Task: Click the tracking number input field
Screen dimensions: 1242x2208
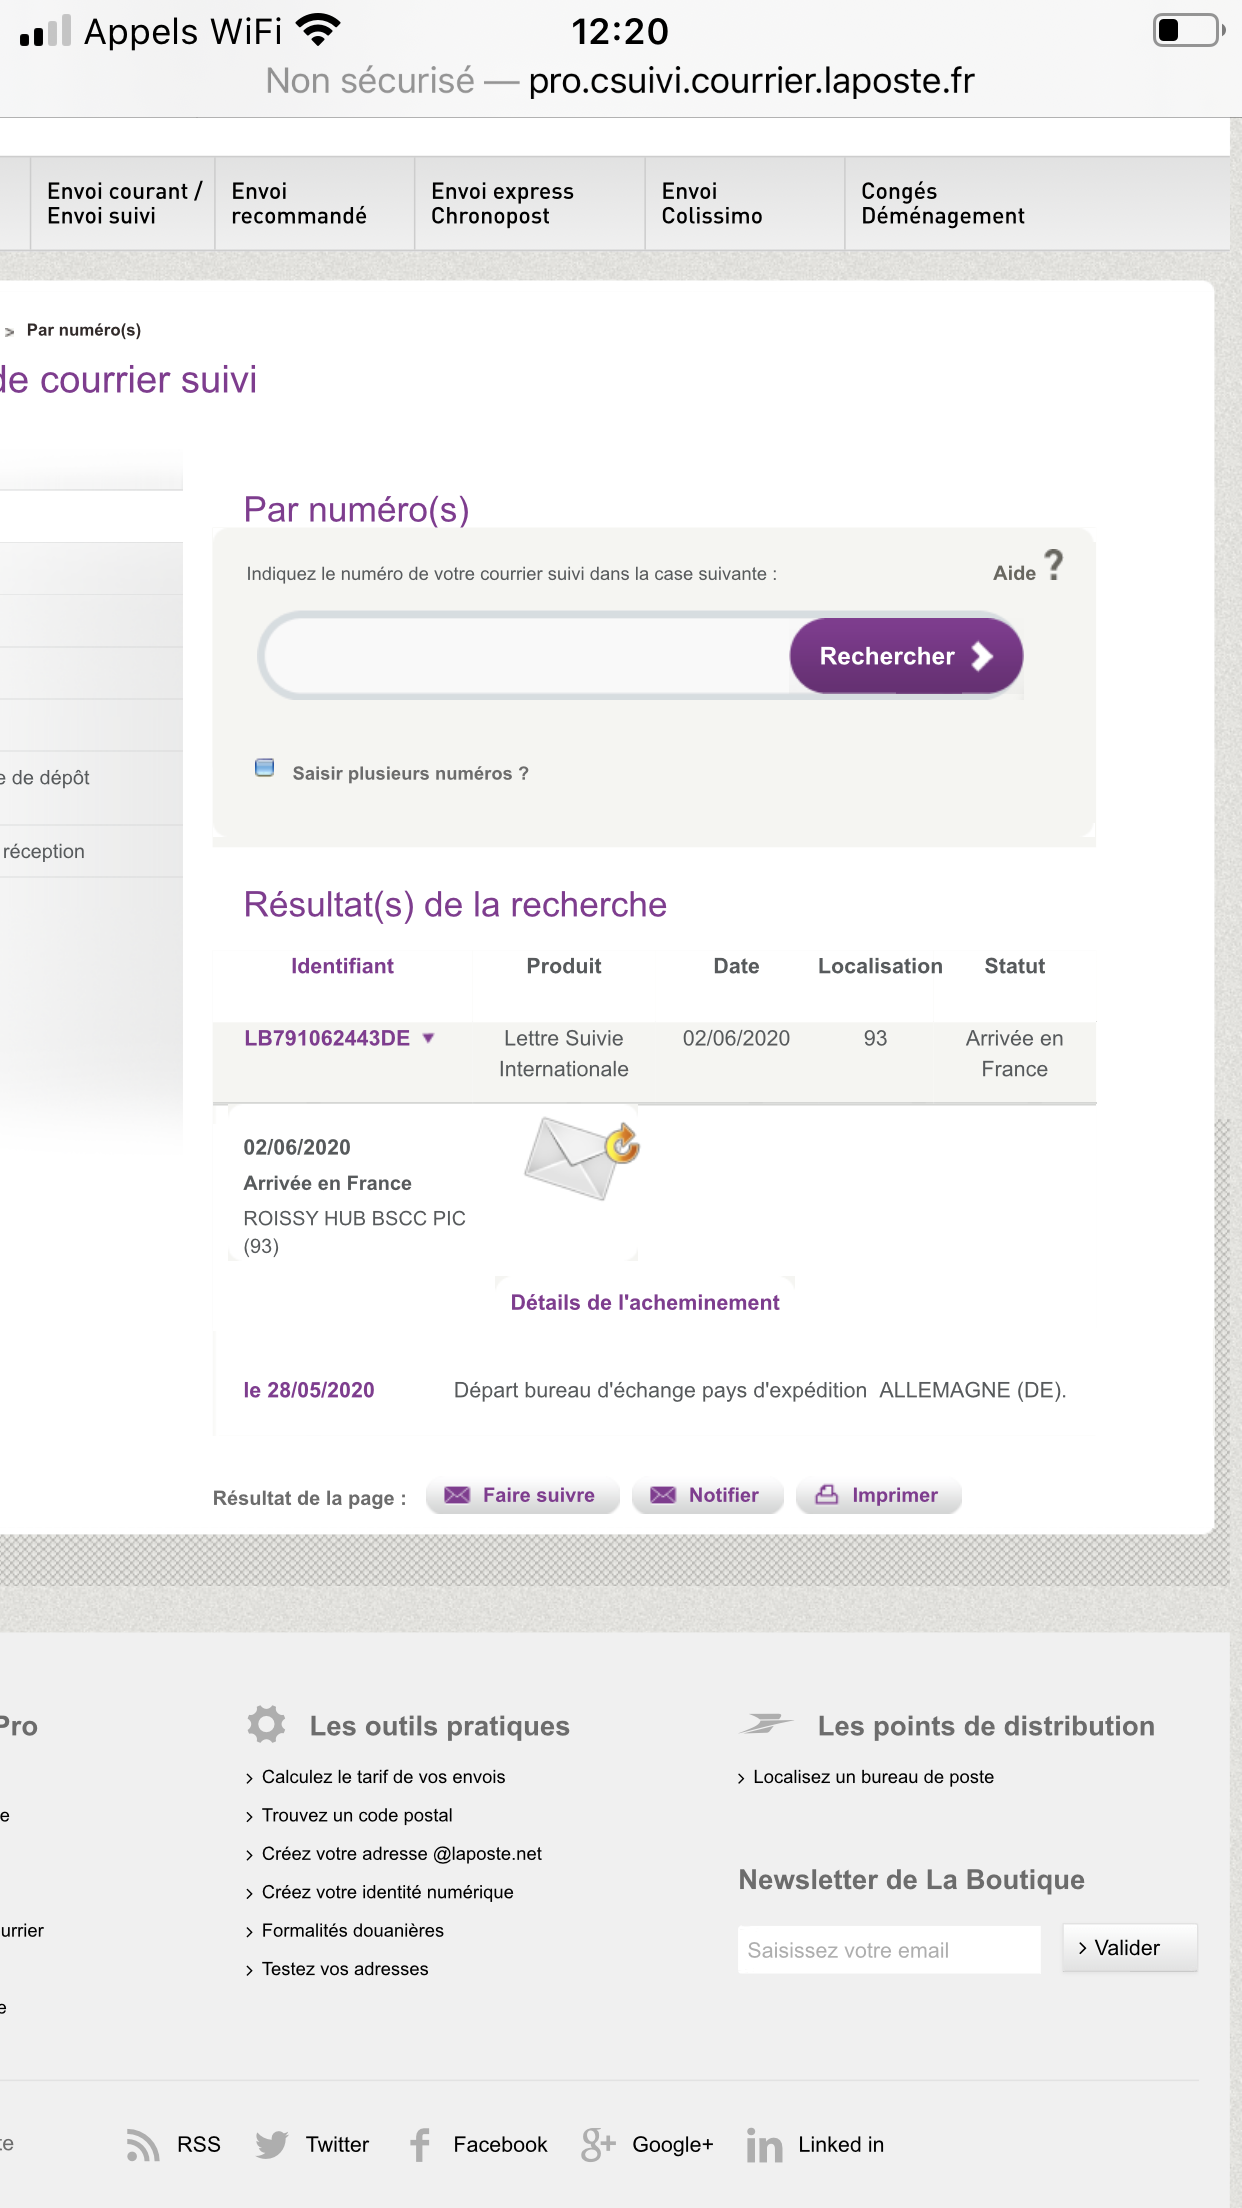Action: pyautogui.click(x=529, y=656)
